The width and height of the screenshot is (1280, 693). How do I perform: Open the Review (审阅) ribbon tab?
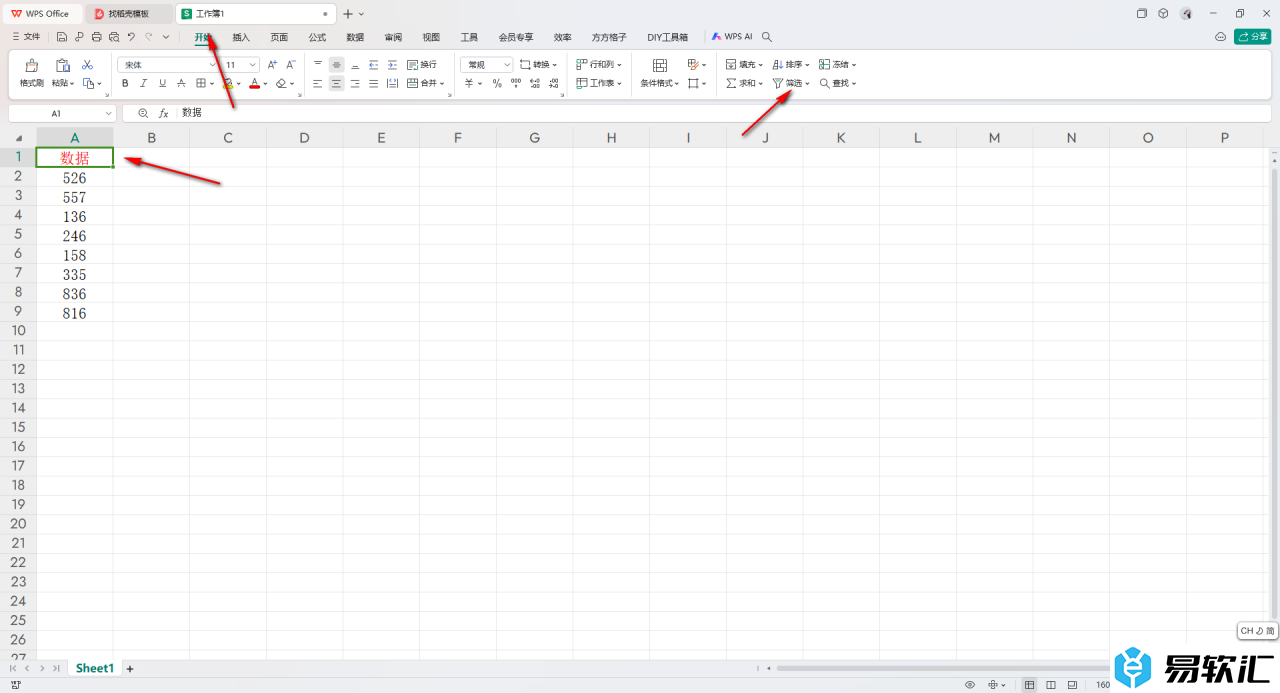pyautogui.click(x=393, y=37)
